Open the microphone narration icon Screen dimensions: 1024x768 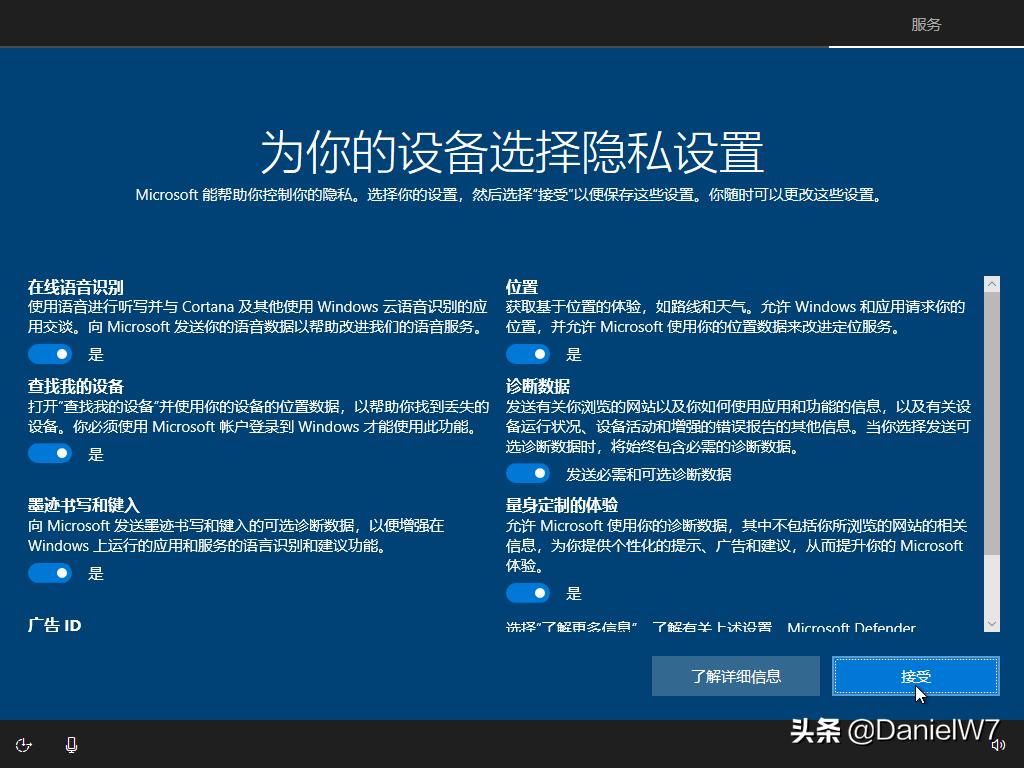point(70,745)
